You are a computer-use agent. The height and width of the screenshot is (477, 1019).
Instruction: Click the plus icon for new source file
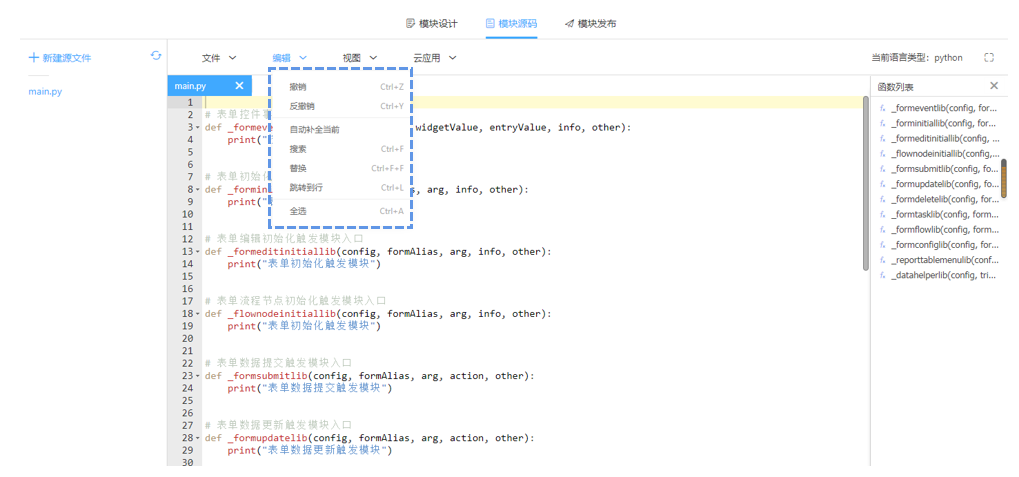[x=34, y=58]
